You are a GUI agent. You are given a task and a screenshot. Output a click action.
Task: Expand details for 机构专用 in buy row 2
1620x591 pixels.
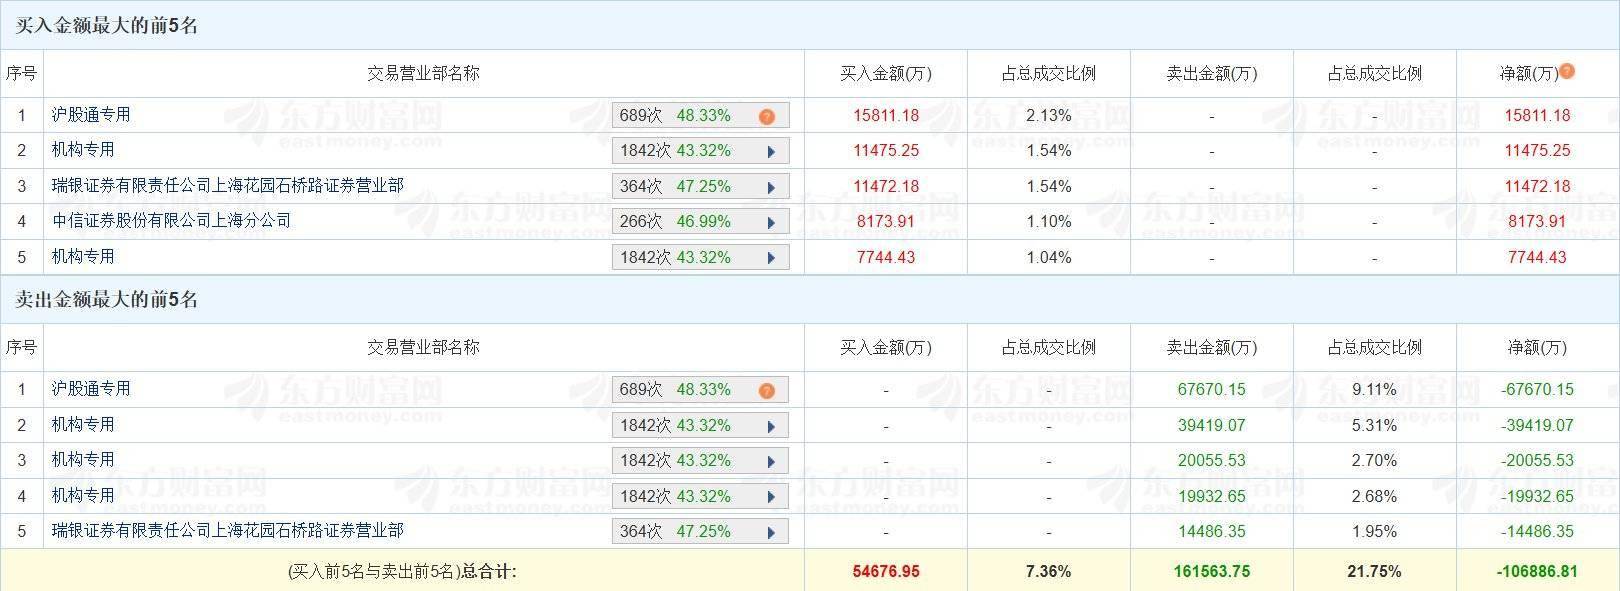point(770,150)
